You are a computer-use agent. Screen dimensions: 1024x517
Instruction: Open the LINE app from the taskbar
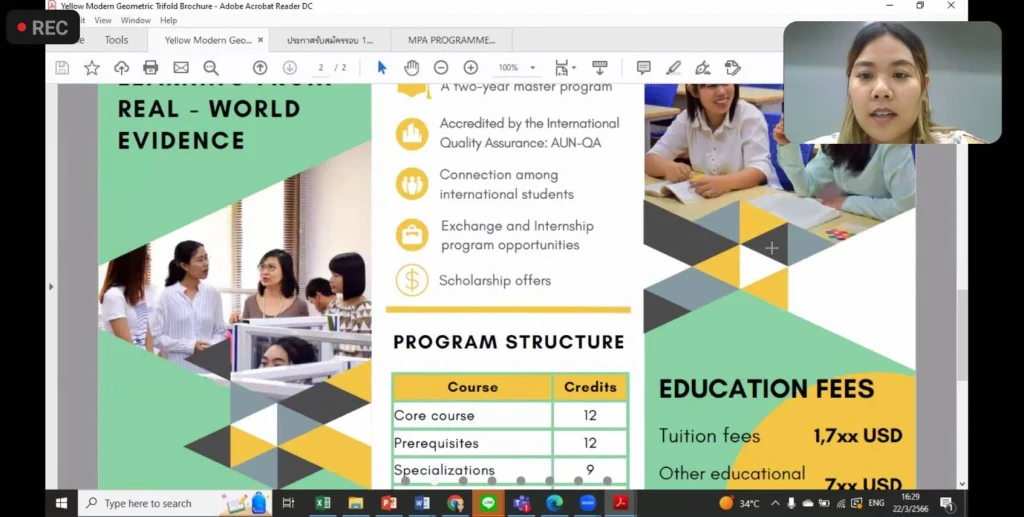point(488,503)
